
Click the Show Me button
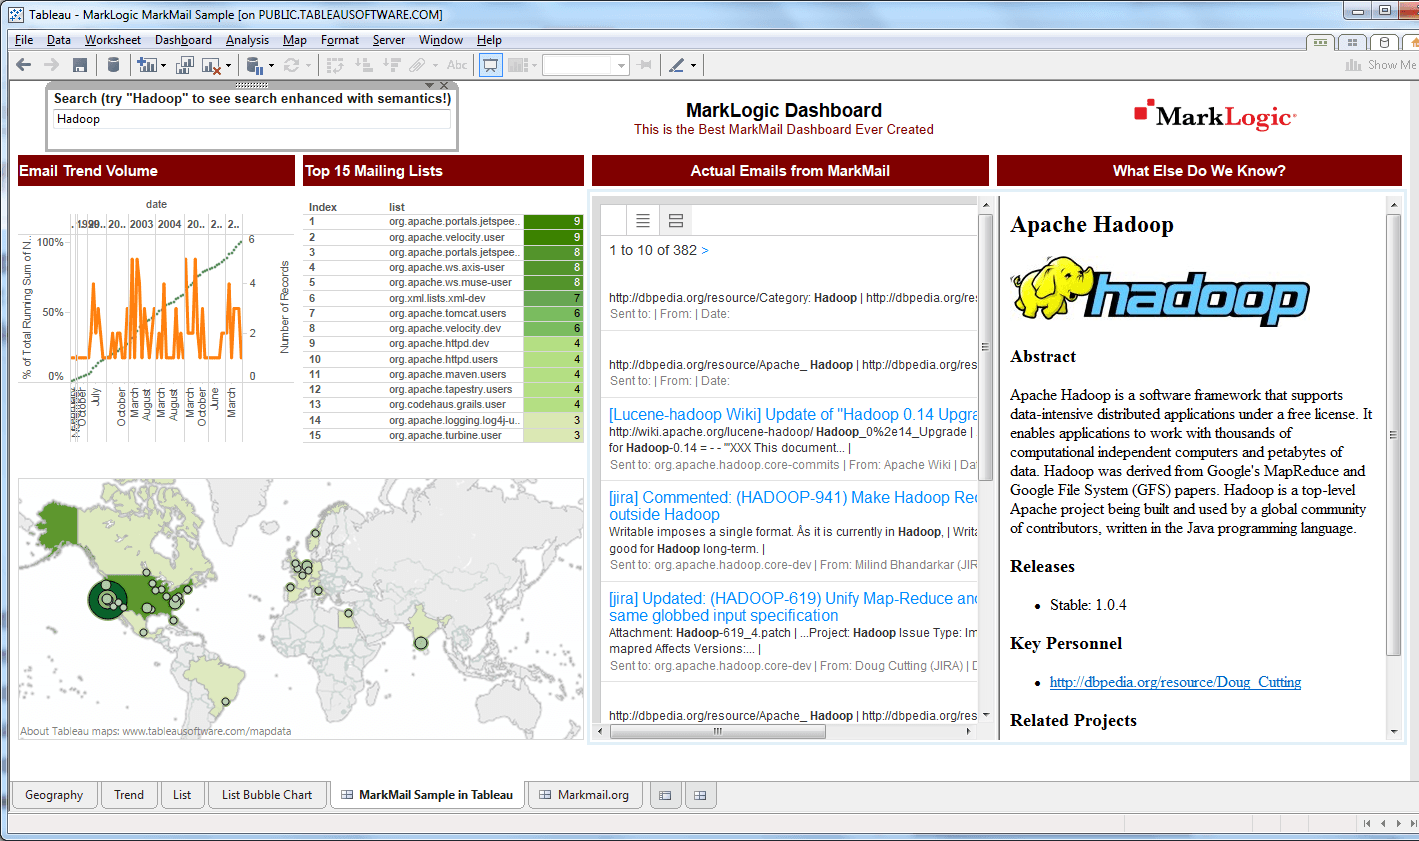point(1381,65)
